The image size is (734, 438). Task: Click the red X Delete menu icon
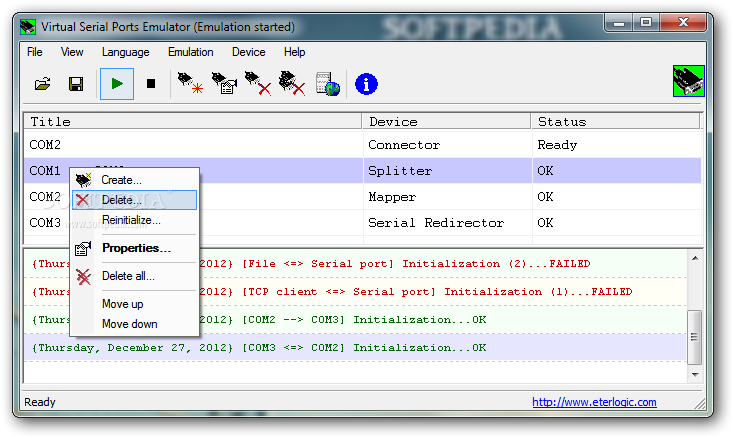click(83, 200)
